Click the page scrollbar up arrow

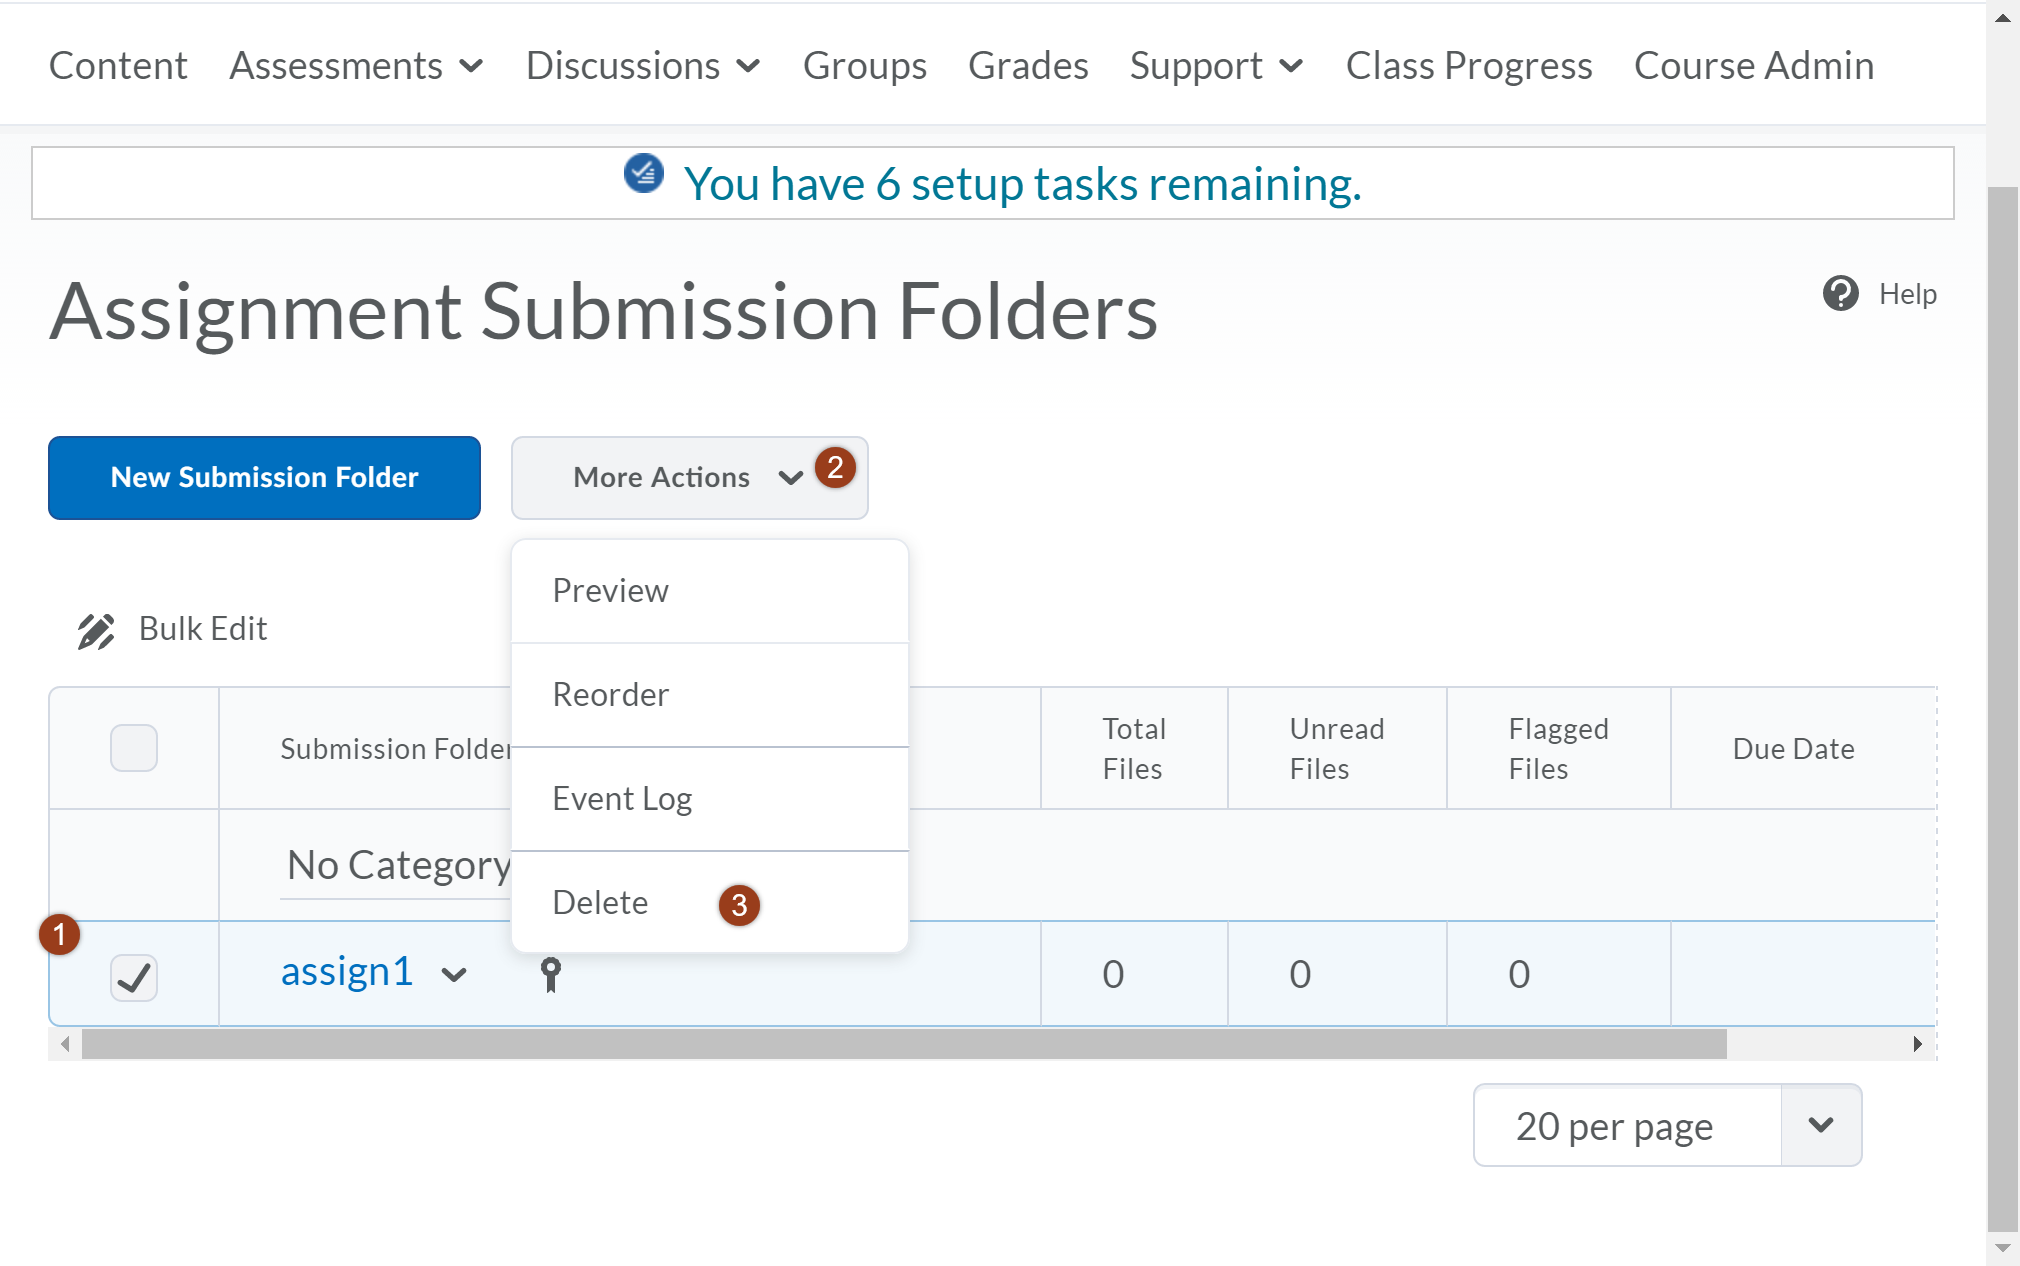point(2002,18)
